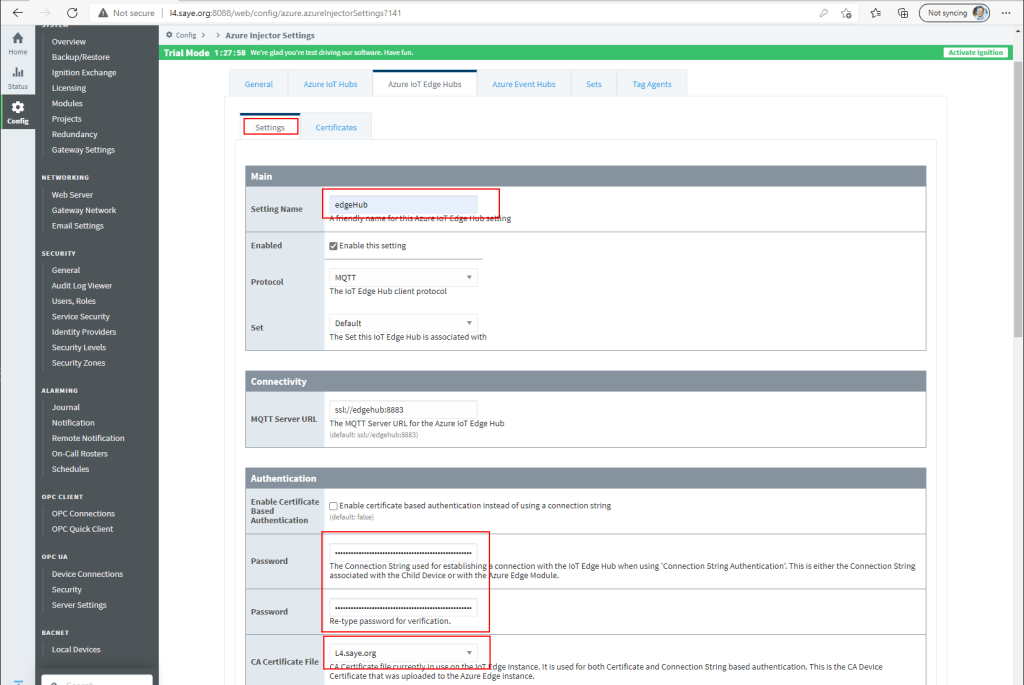This screenshot has width=1024, height=685.
Task: Uncheck Enable this setting
Action: click(334, 245)
